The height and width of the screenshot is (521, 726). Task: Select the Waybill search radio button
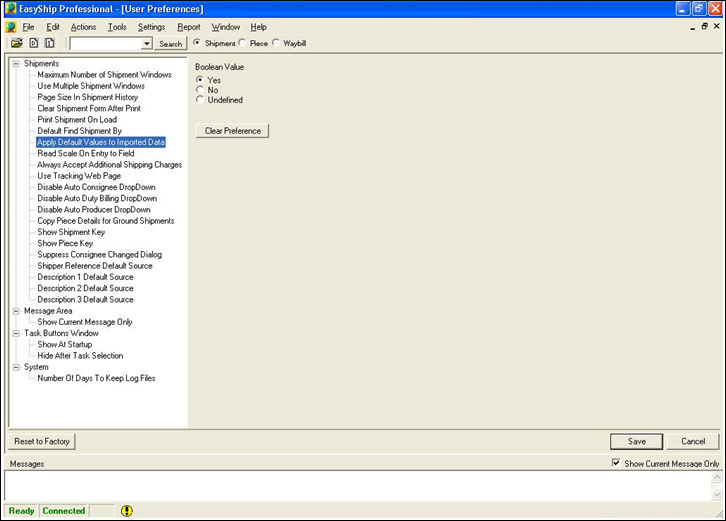tap(276, 43)
